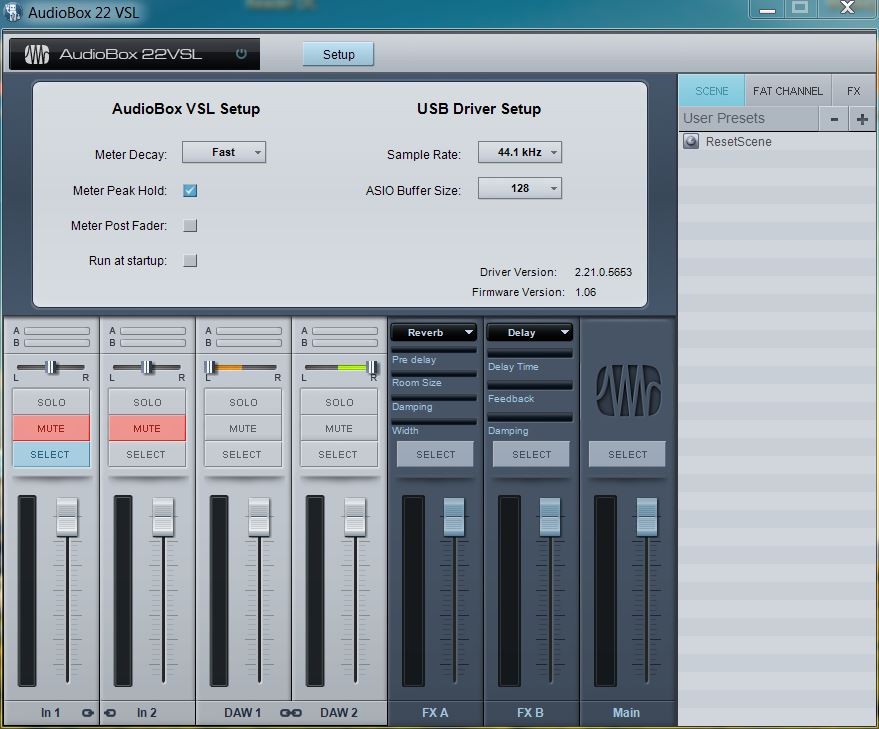Select the In 2 channel

point(147,454)
